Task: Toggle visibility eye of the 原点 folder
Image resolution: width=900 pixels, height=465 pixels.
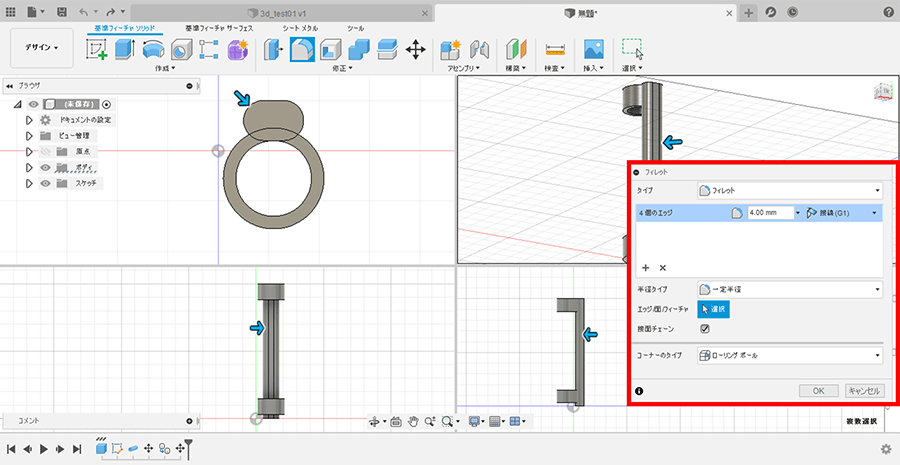Action: (x=45, y=151)
